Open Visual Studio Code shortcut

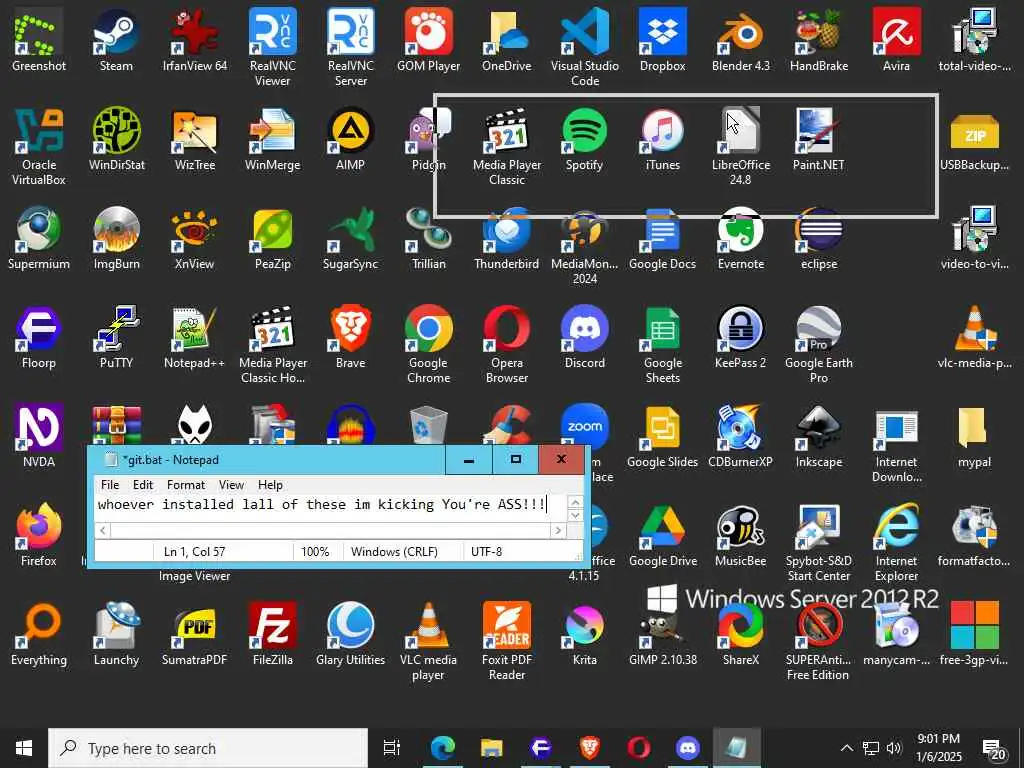(584, 47)
